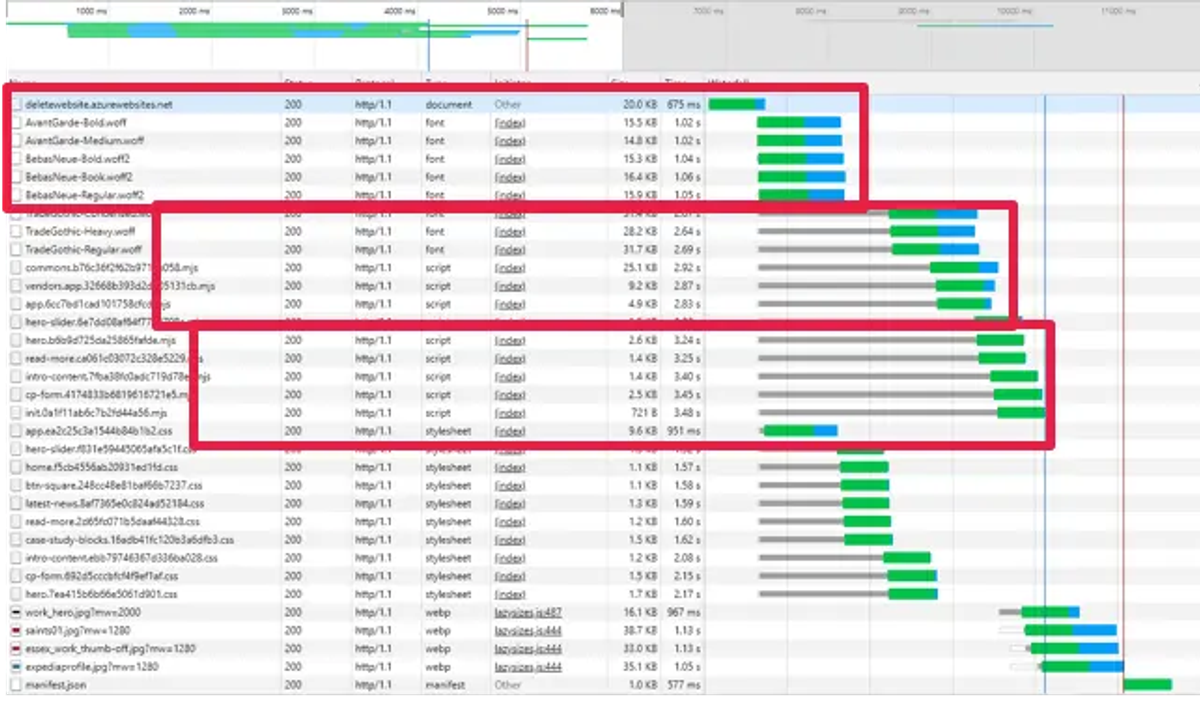Open the lazysizes.js:444 initiator for essex_work_thumb-off.jpg
This screenshot has height=702, width=1200.
(x=527, y=648)
